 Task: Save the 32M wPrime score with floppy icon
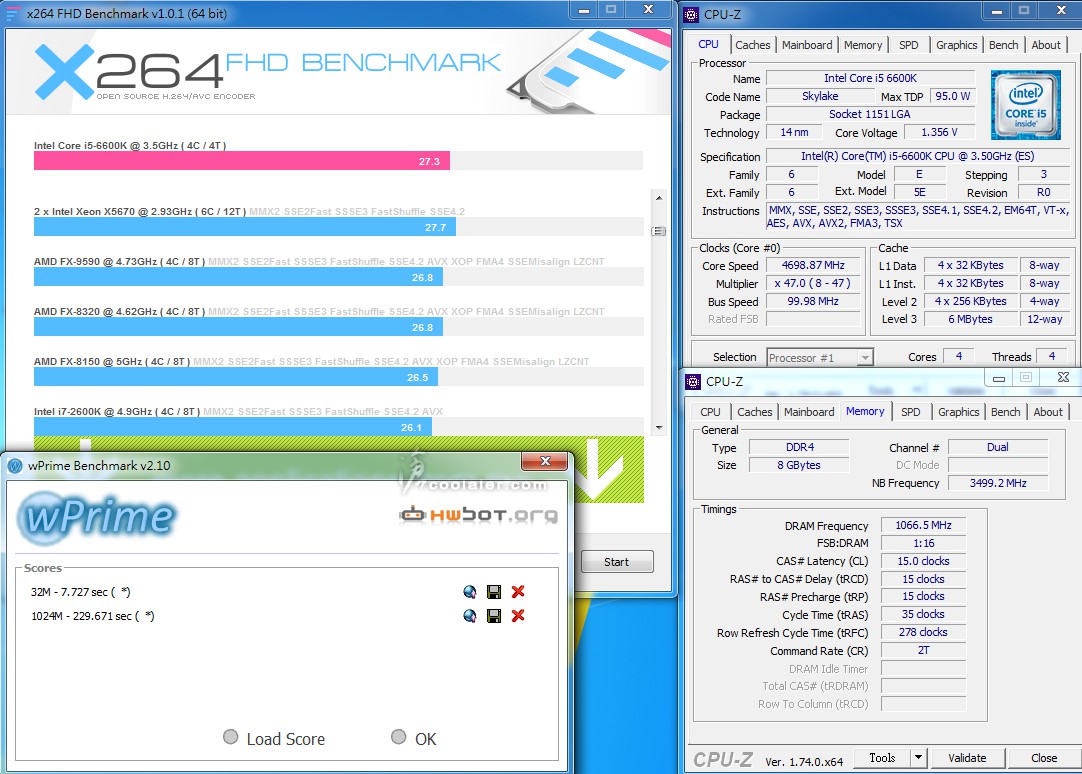(494, 592)
